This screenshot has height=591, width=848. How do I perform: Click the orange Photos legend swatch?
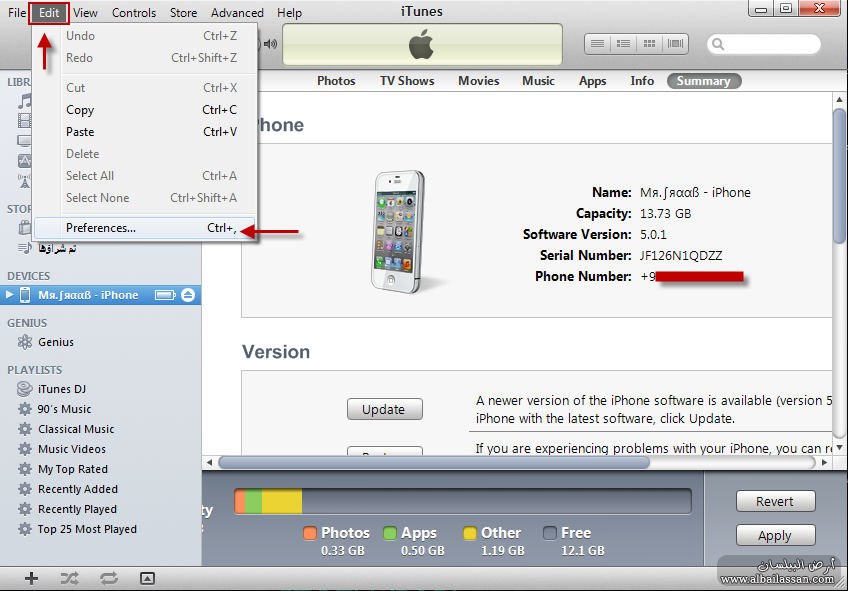(310, 533)
